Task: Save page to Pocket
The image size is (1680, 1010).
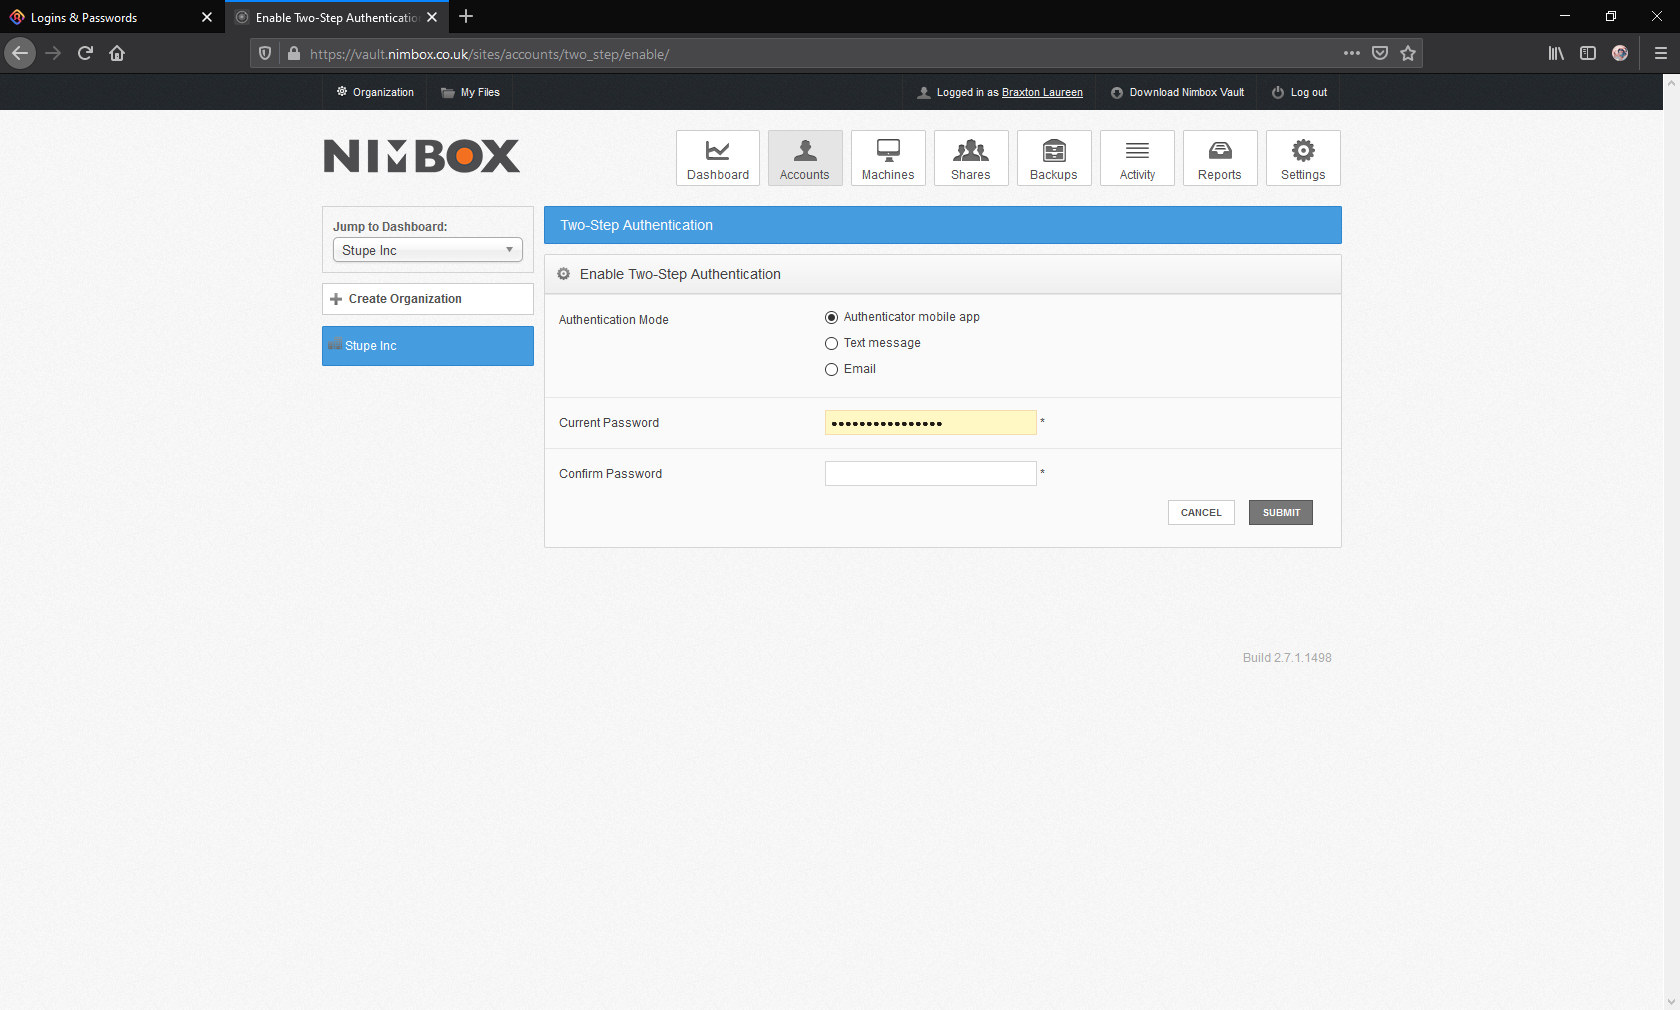Action: [1380, 53]
